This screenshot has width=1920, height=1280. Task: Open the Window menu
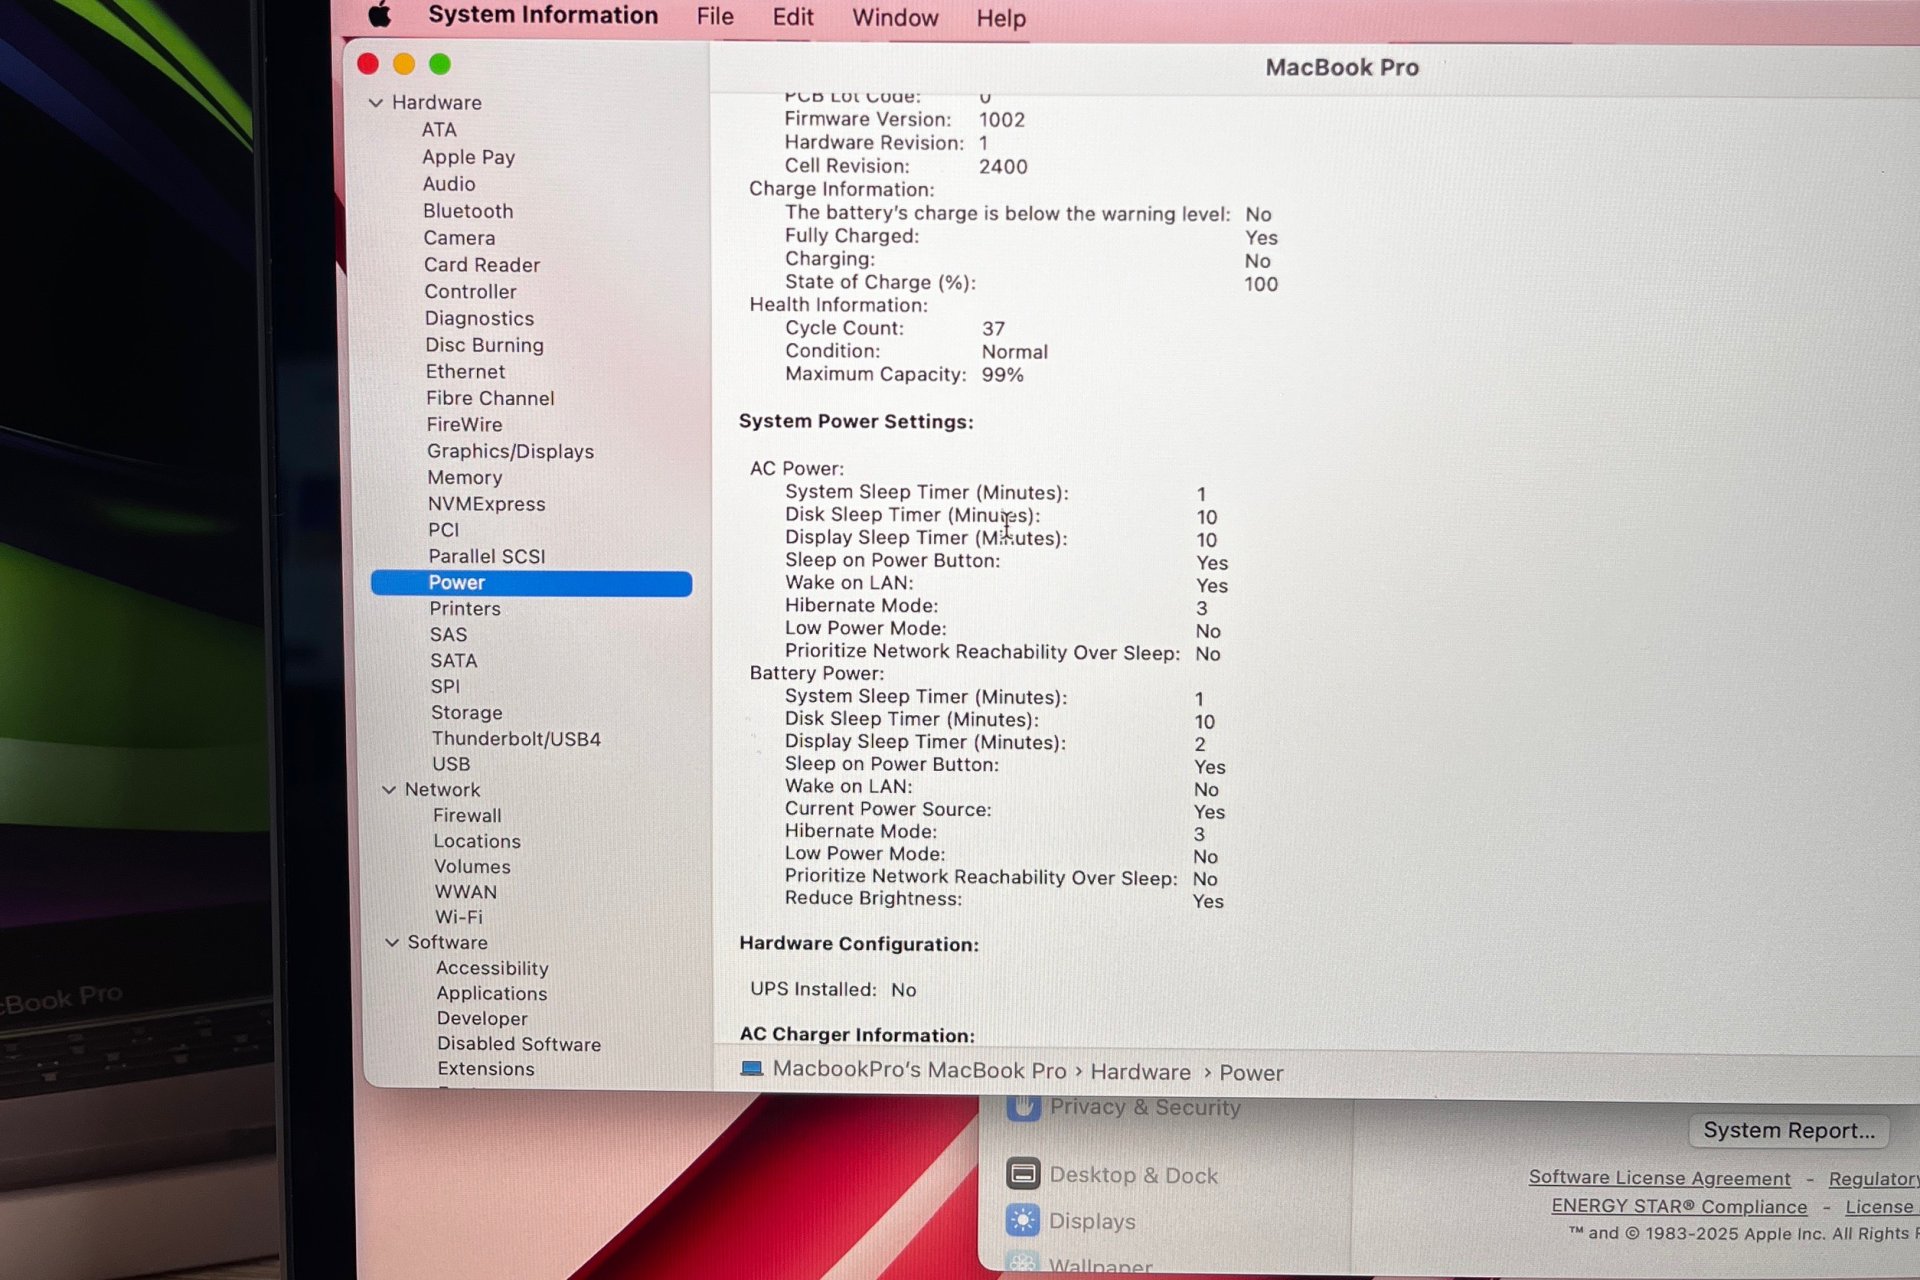click(895, 18)
